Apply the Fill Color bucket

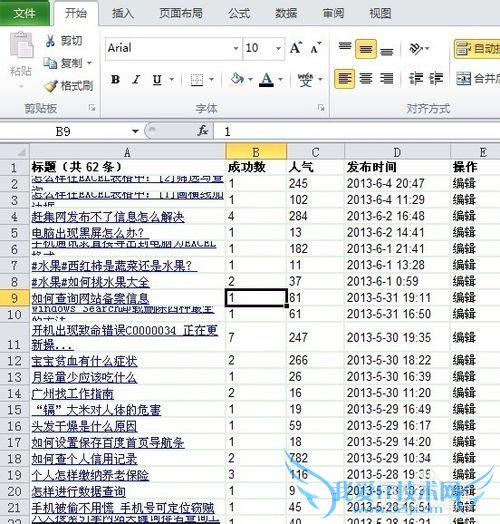point(237,80)
